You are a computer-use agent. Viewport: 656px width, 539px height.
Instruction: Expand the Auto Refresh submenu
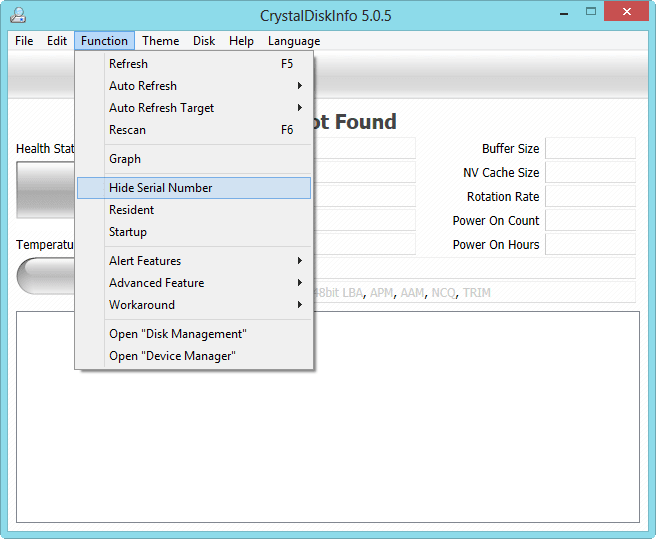[x=194, y=86]
